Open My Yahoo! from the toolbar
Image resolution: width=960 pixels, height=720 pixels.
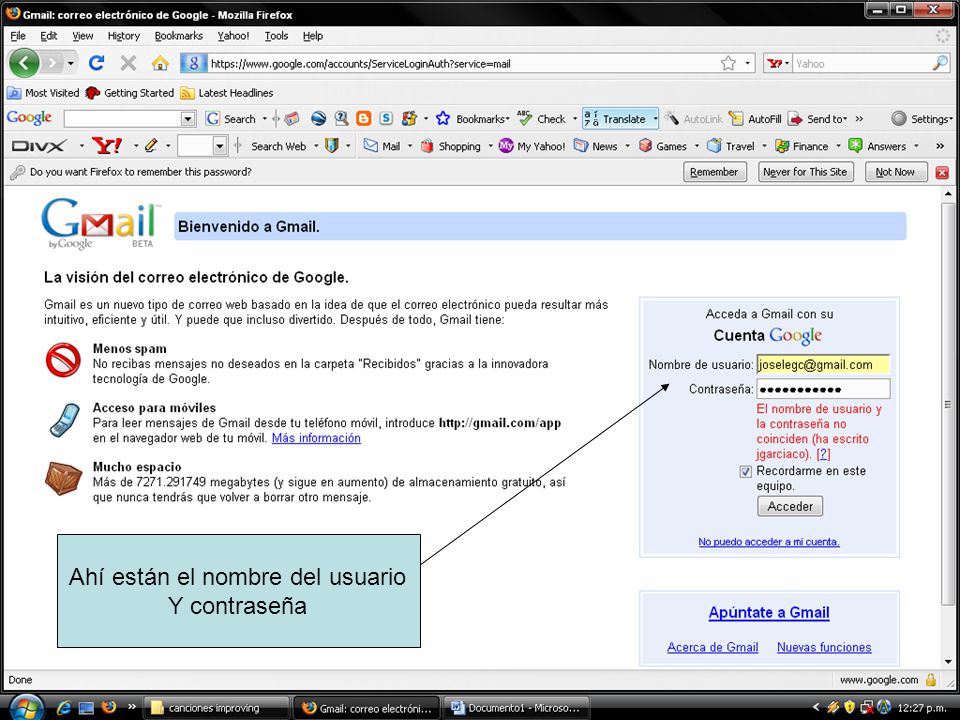tap(532, 146)
